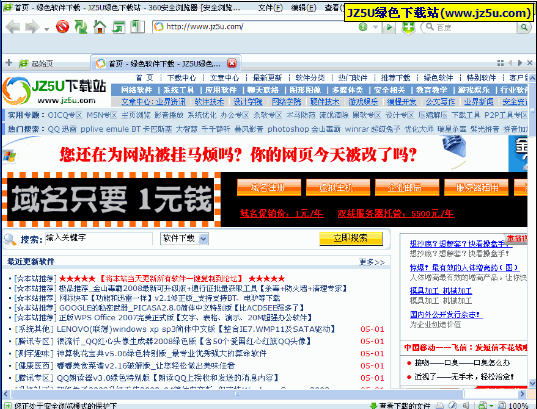The image size is (537, 409).
Task: Open the 域名促销价 1元/年 link
Action: (x=282, y=213)
